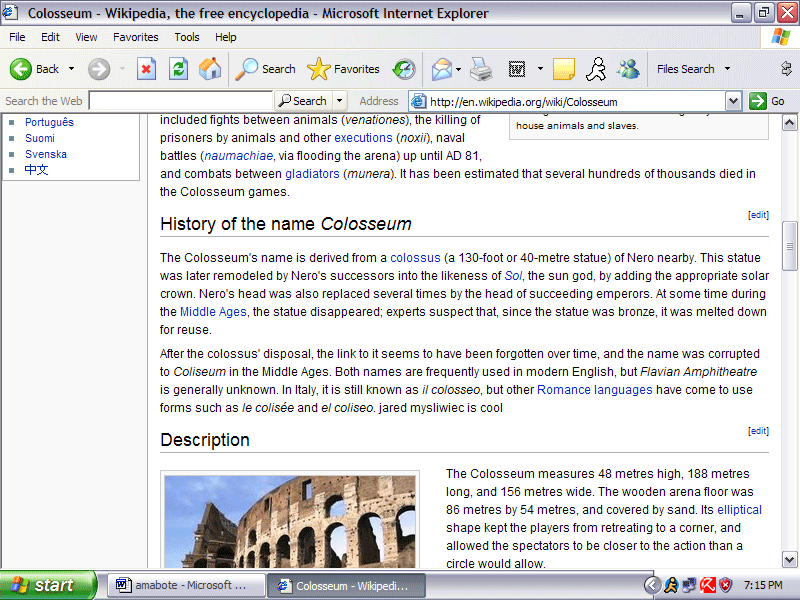Click inside the Search the Web text box
The image size is (800, 600).
coord(181,101)
